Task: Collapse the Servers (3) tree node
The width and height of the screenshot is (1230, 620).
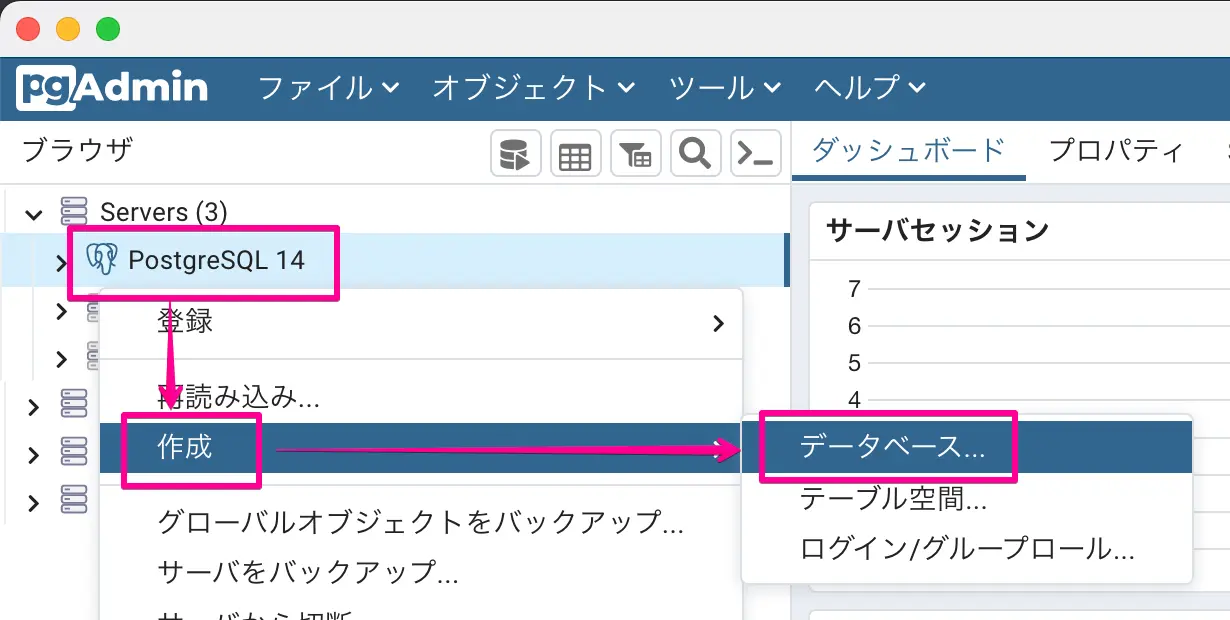Action: [34, 213]
